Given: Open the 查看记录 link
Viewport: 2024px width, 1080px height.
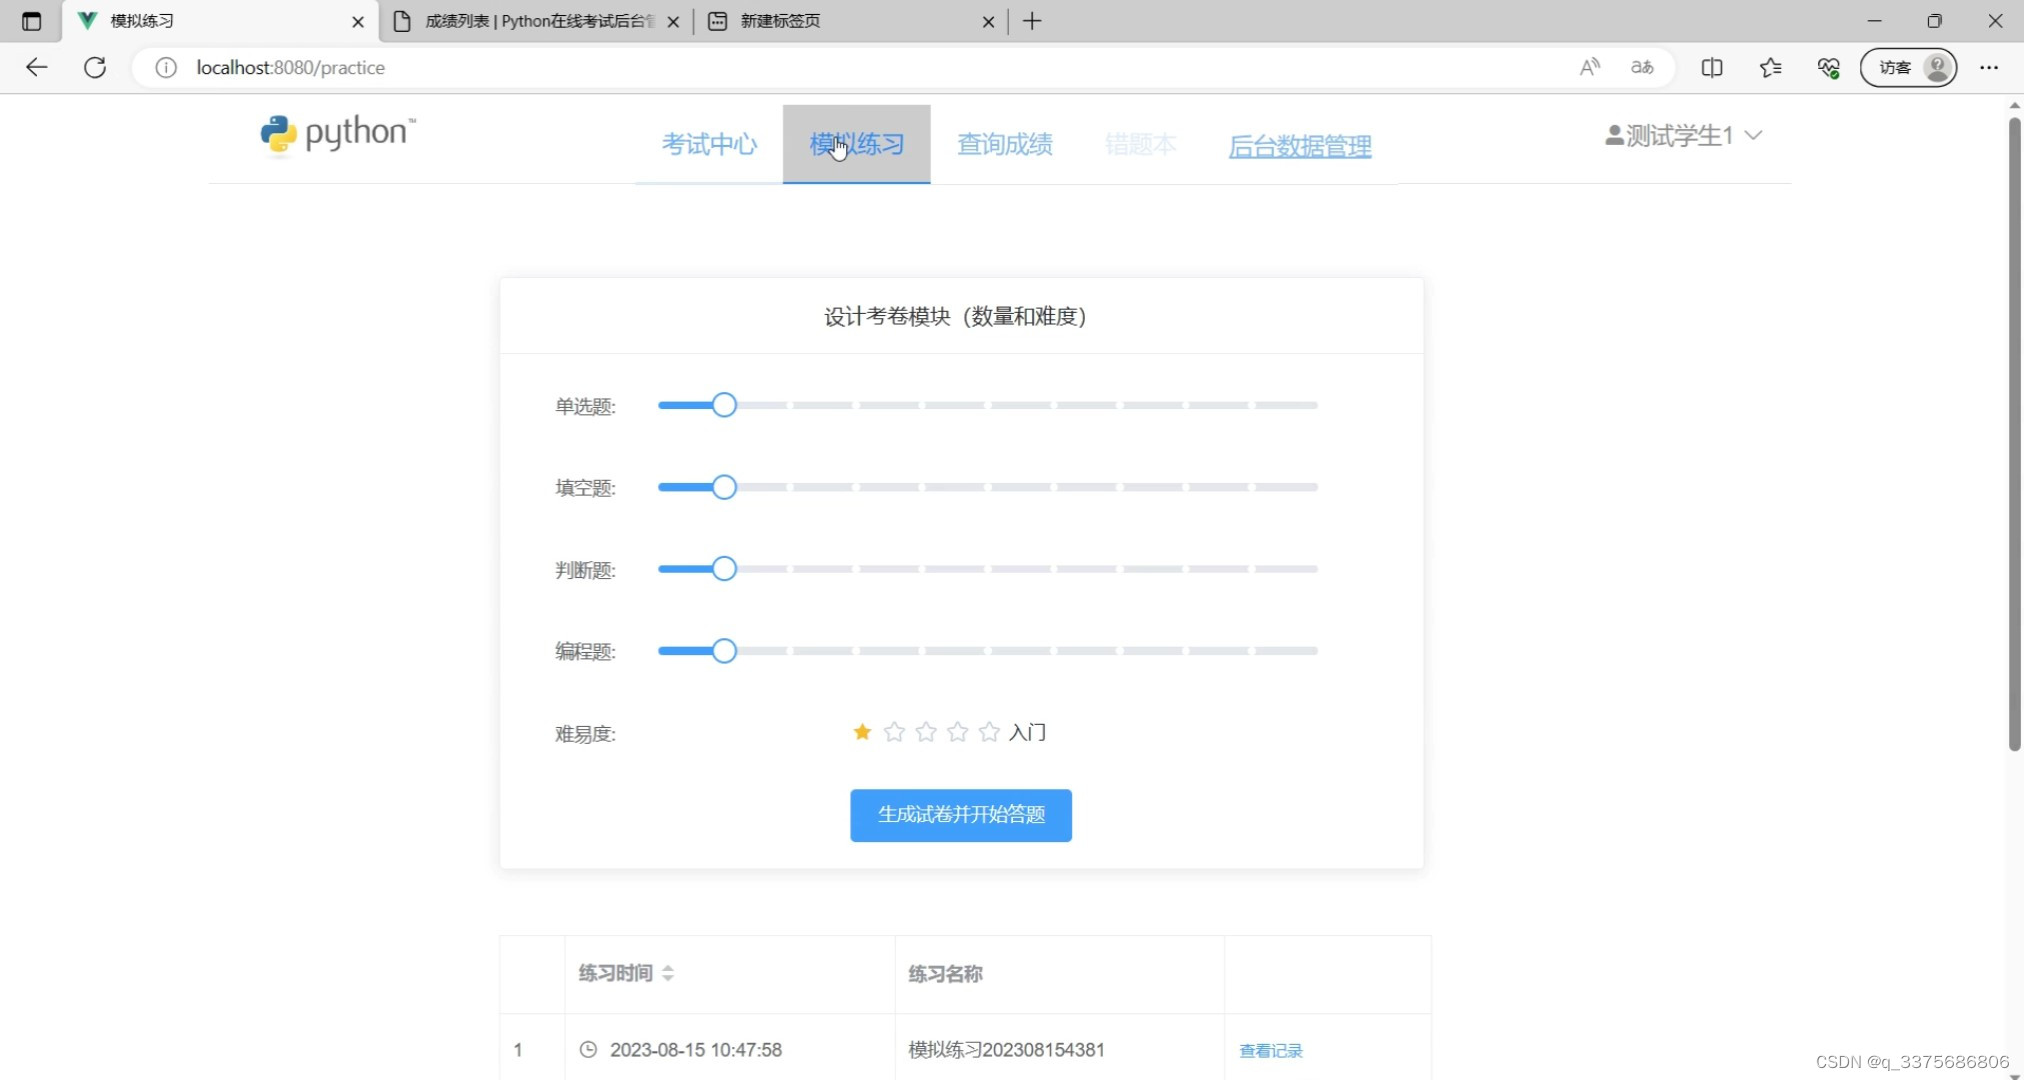Looking at the screenshot, I should (x=1270, y=1050).
